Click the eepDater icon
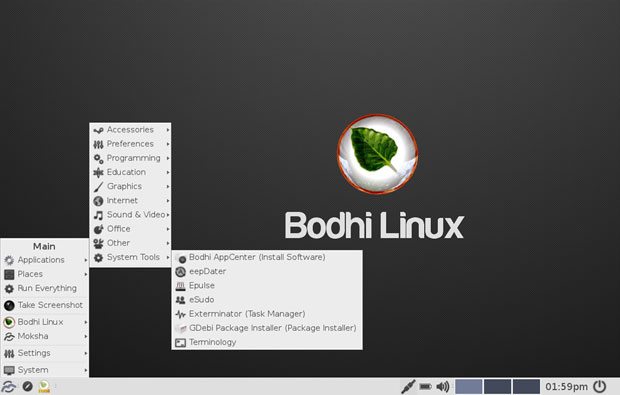This screenshot has width=620, height=395. click(181, 272)
